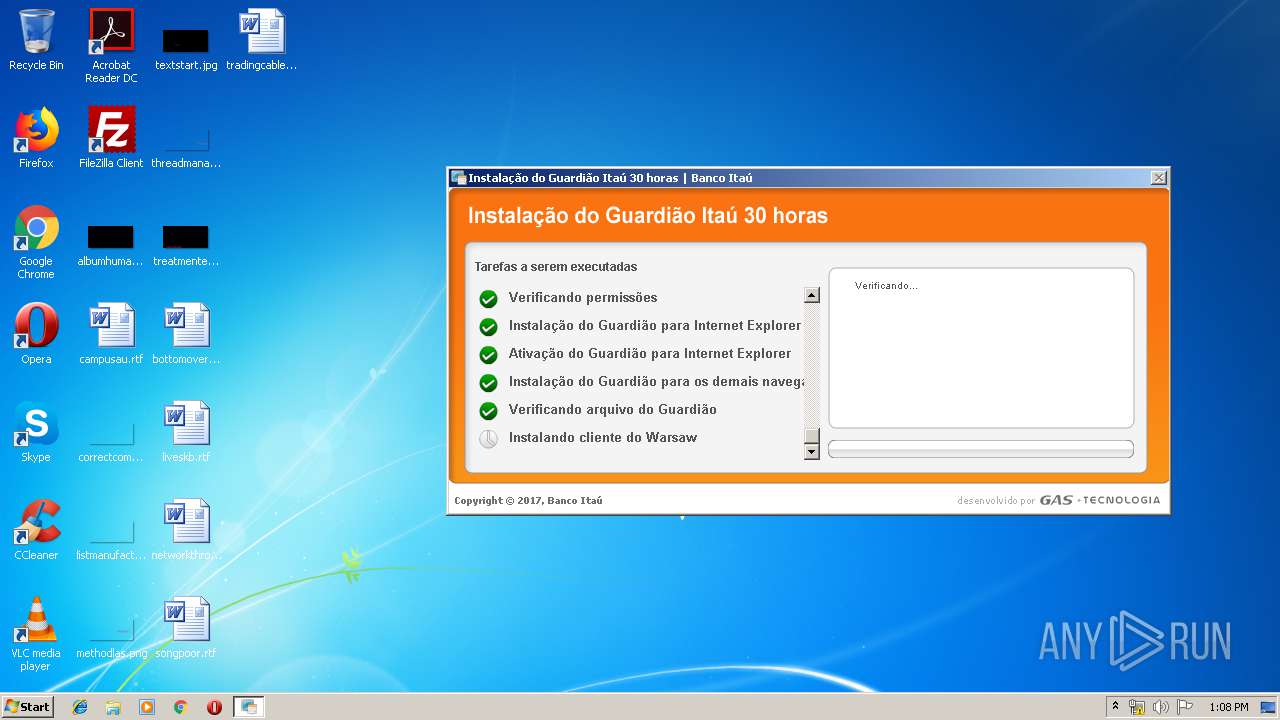Select songpoor.rtf document icon

pos(186,628)
